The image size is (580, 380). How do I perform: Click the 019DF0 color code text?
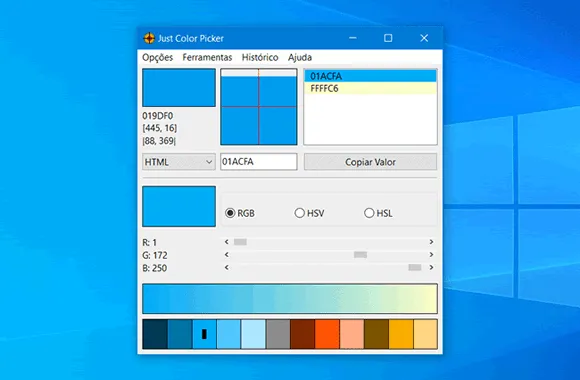(158, 116)
